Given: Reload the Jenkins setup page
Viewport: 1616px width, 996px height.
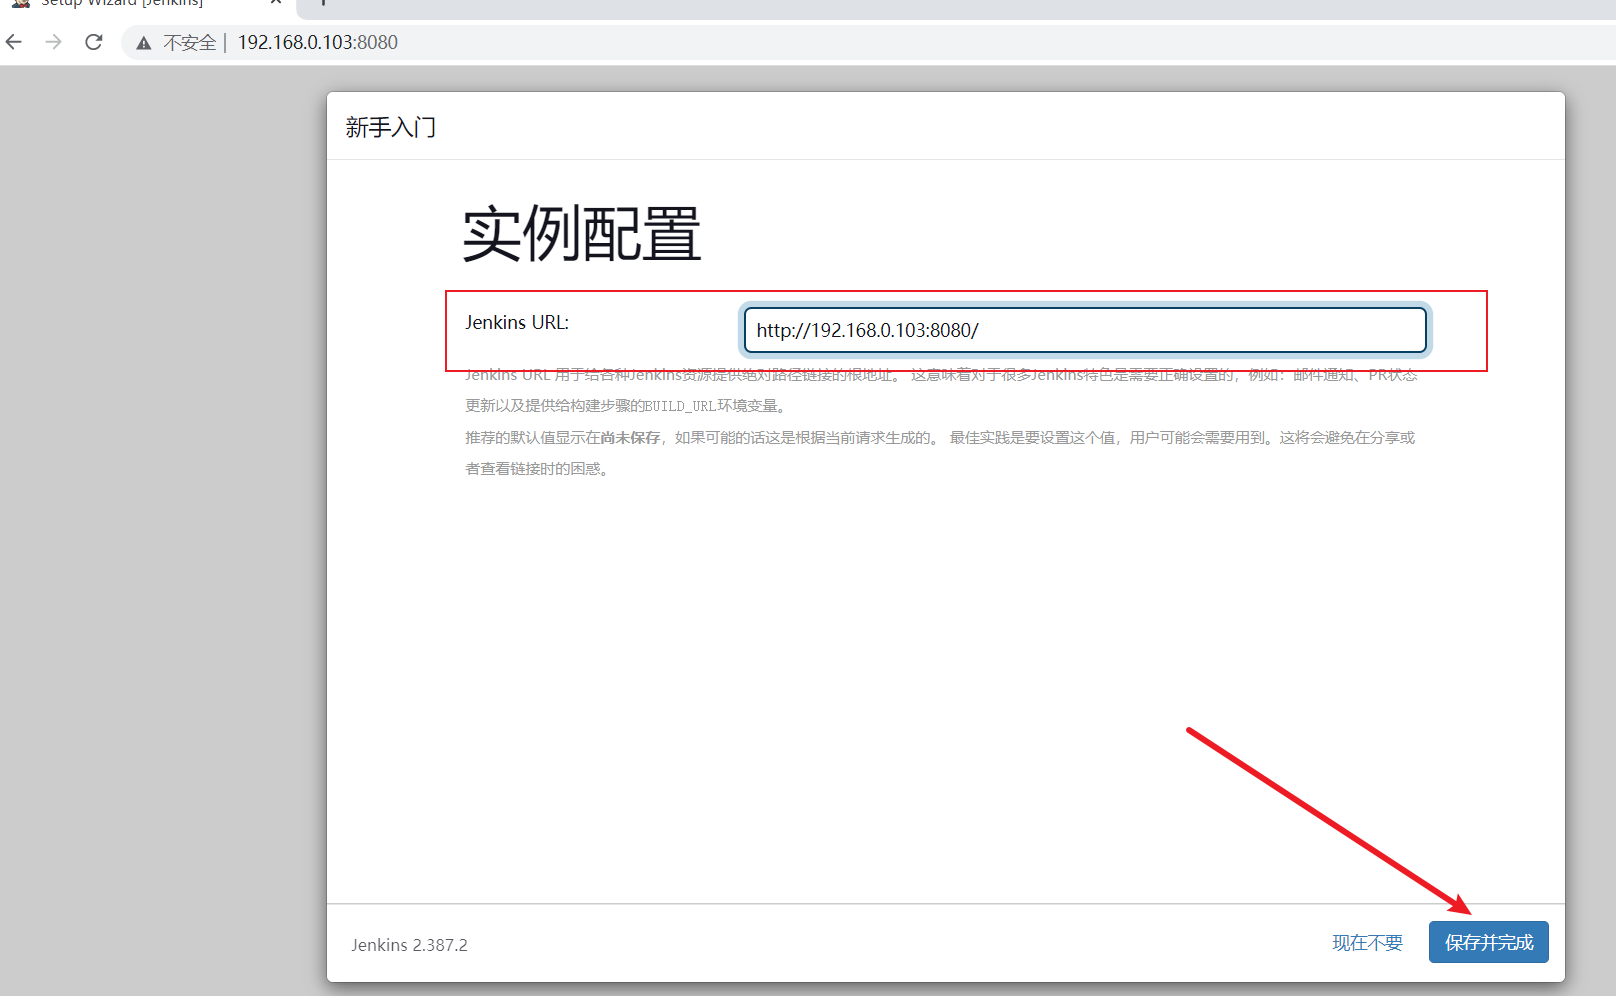Looking at the screenshot, I should [x=94, y=42].
